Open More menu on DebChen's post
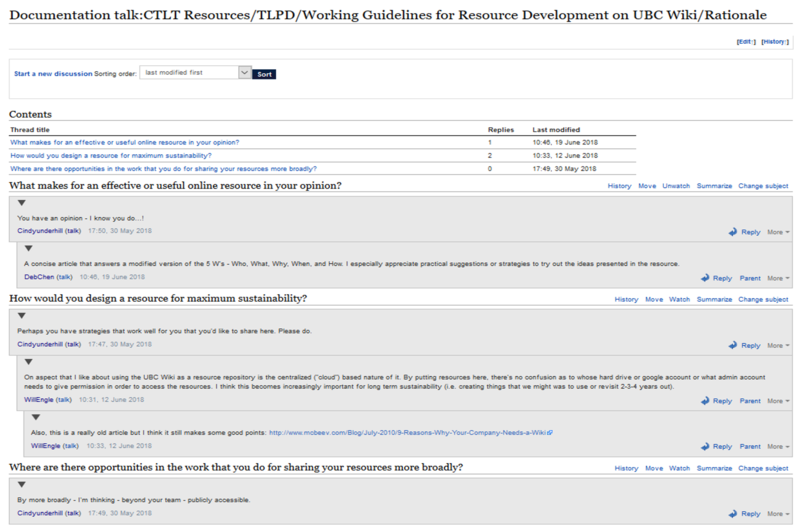800x529 pixels. [778, 278]
